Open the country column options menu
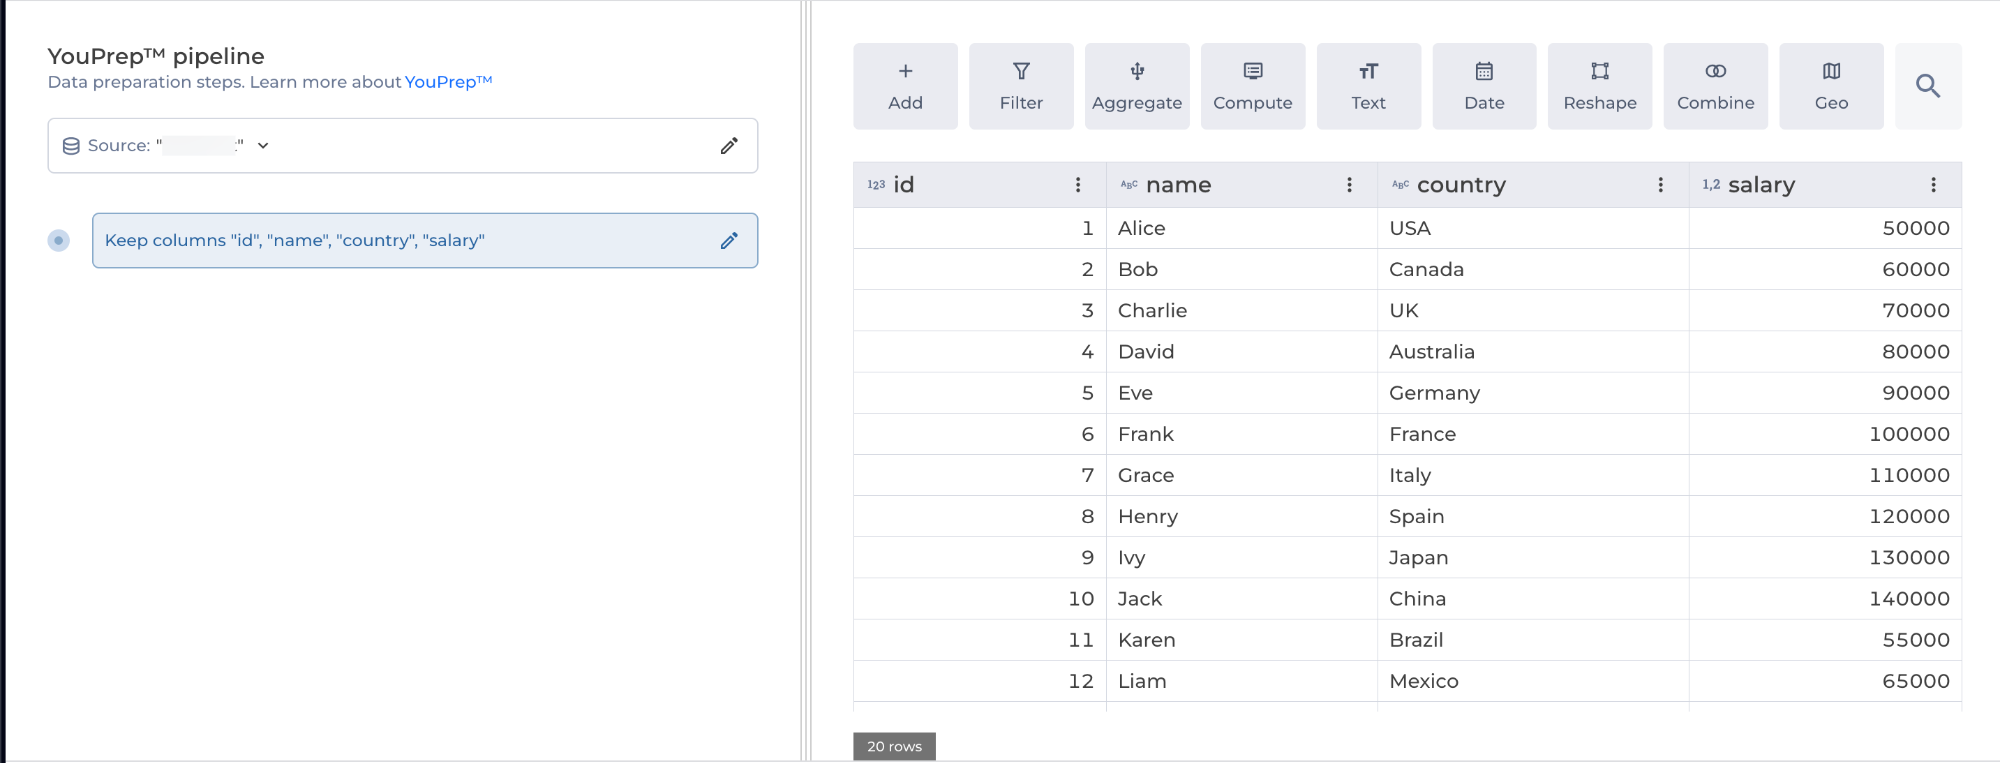Image resolution: width=2000 pixels, height=763 pixels. [1660, 185]
